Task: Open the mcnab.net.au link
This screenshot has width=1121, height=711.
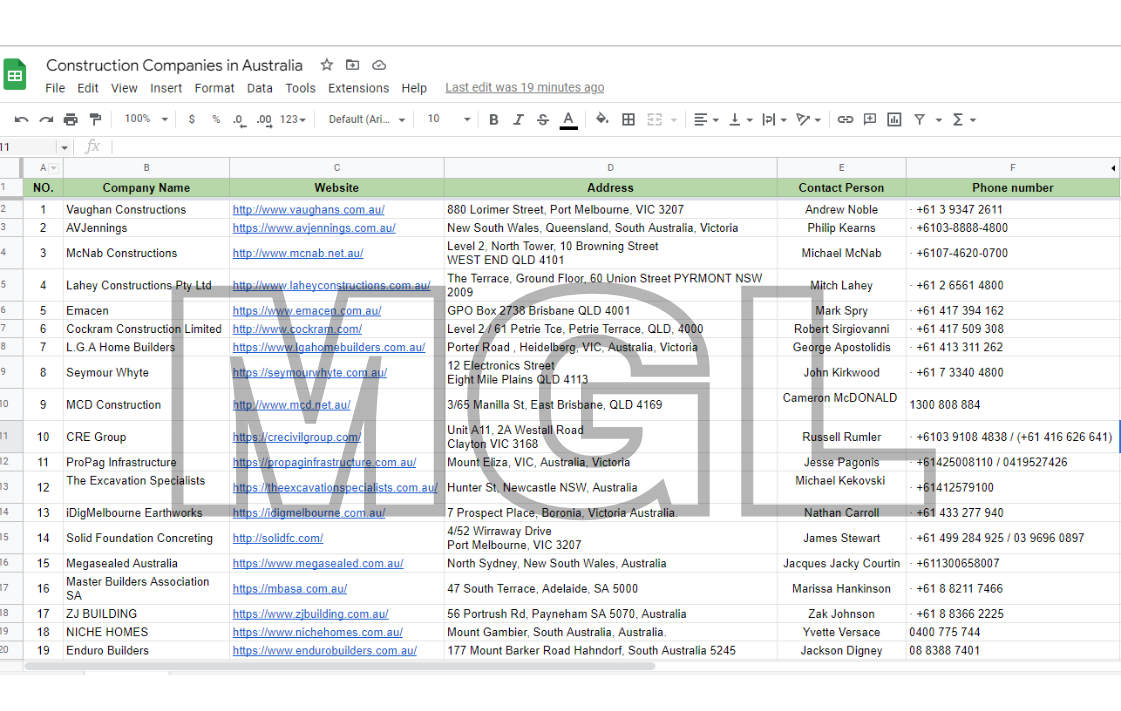Action: (x=298, y=253)
